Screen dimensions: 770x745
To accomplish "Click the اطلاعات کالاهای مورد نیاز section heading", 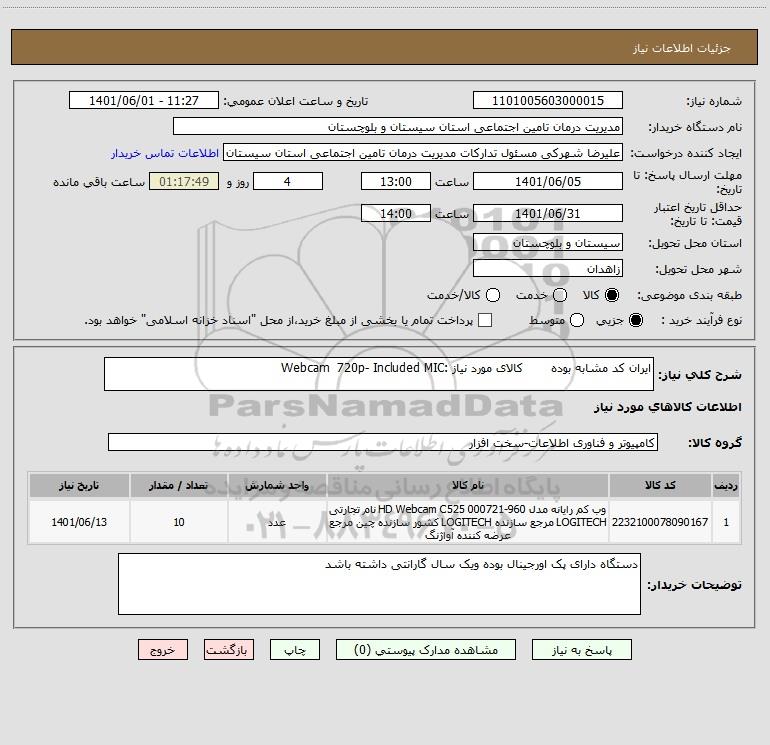I will pos(668,407).
